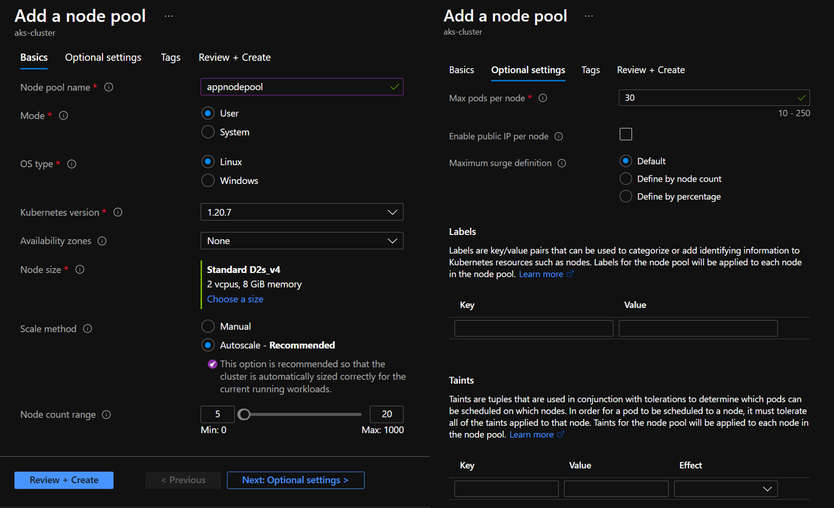
Task: Click blue Review + Create button
Action: click(64, 480)
